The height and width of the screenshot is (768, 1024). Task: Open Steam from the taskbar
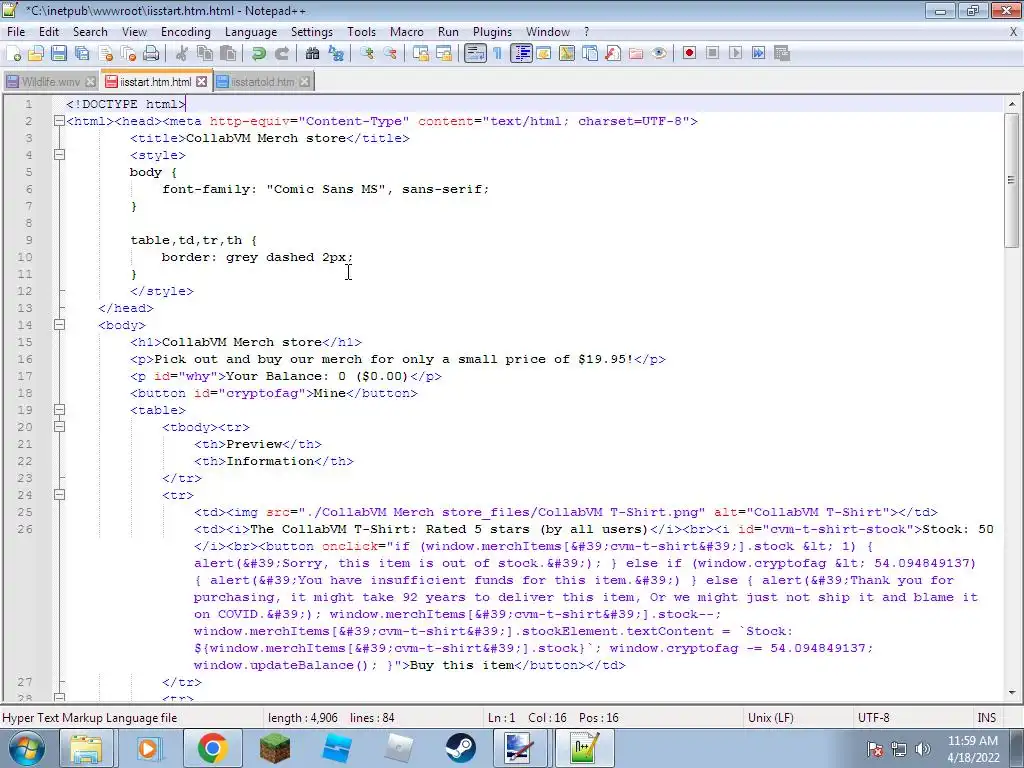coord(460,748)
